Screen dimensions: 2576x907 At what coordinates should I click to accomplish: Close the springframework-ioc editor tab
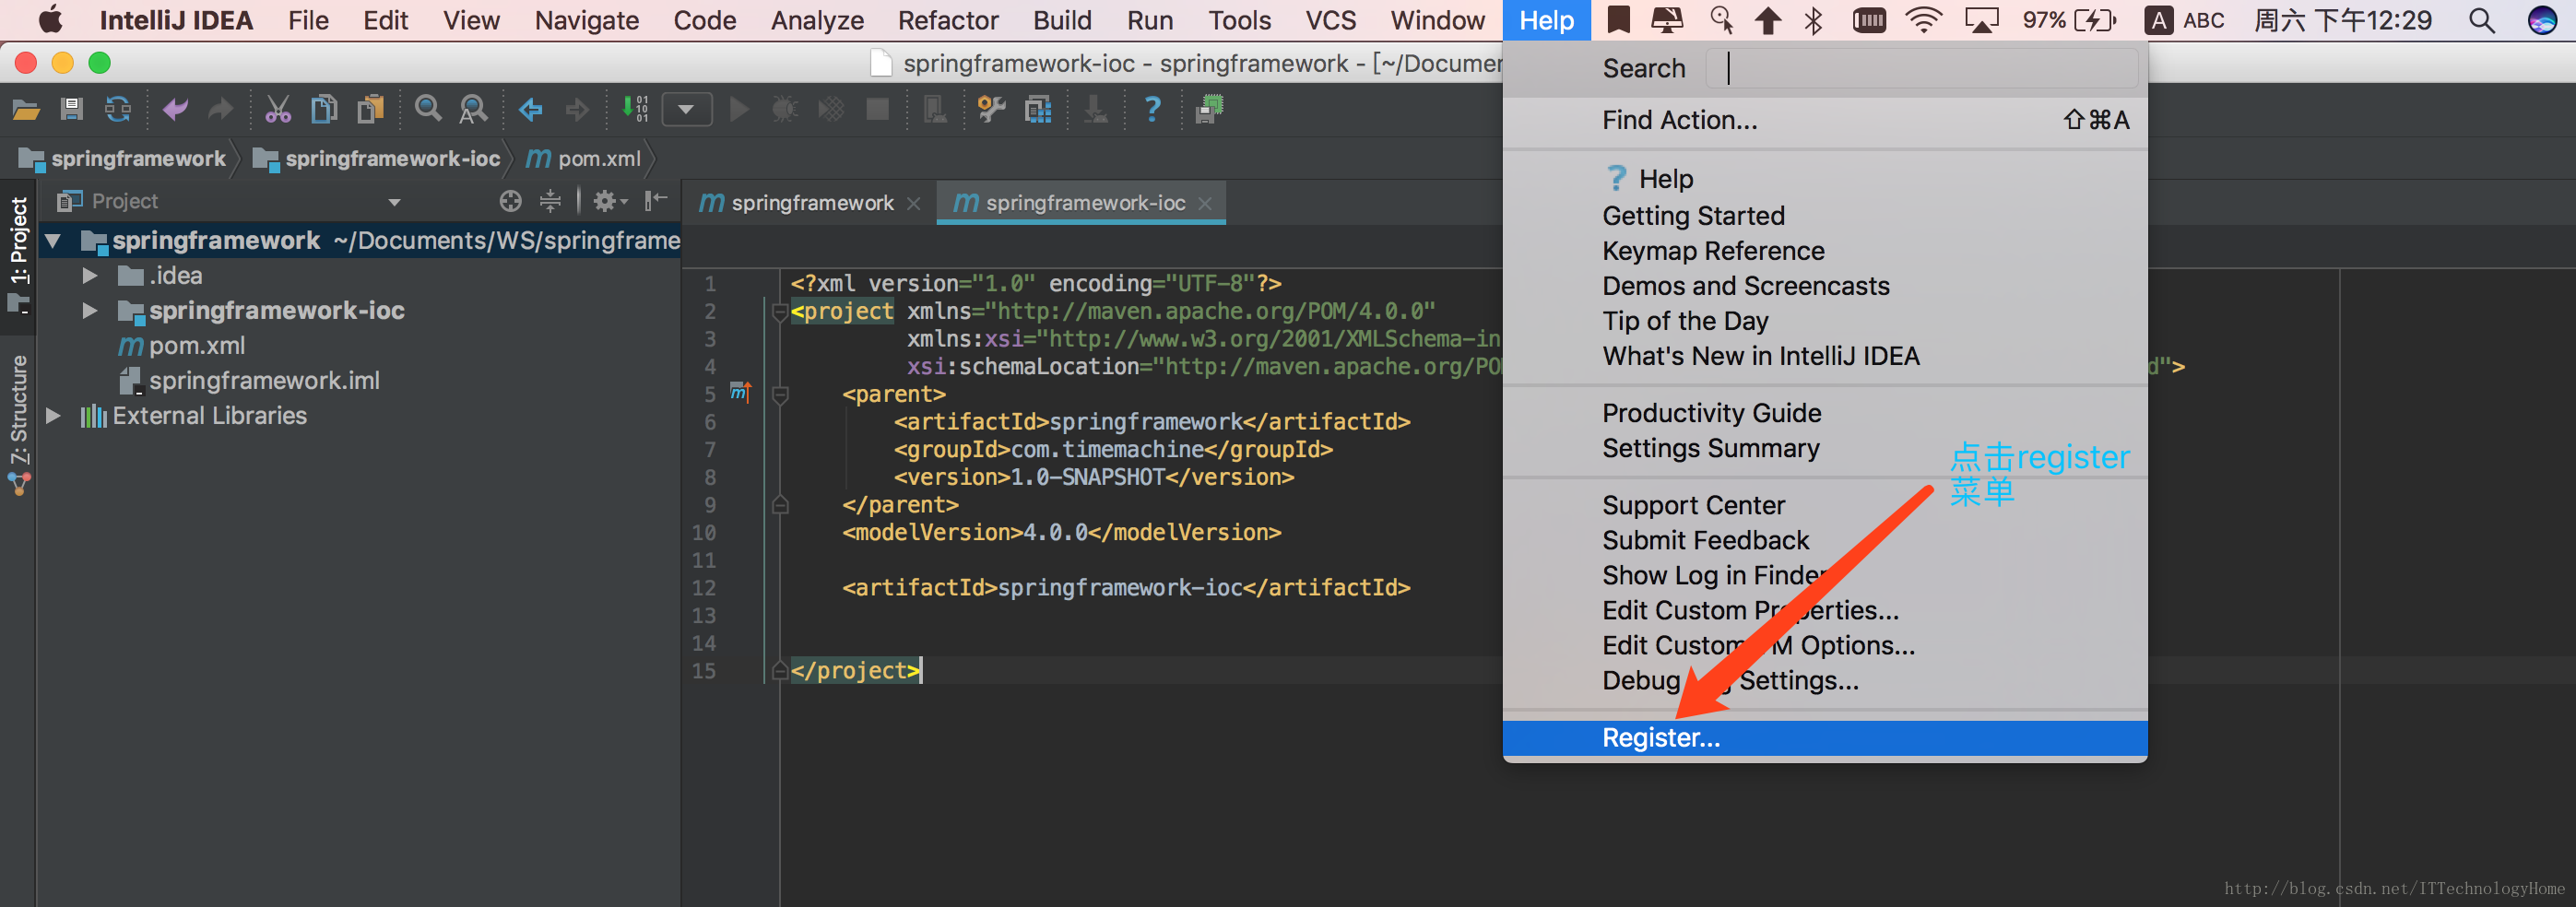point(1205,203)
